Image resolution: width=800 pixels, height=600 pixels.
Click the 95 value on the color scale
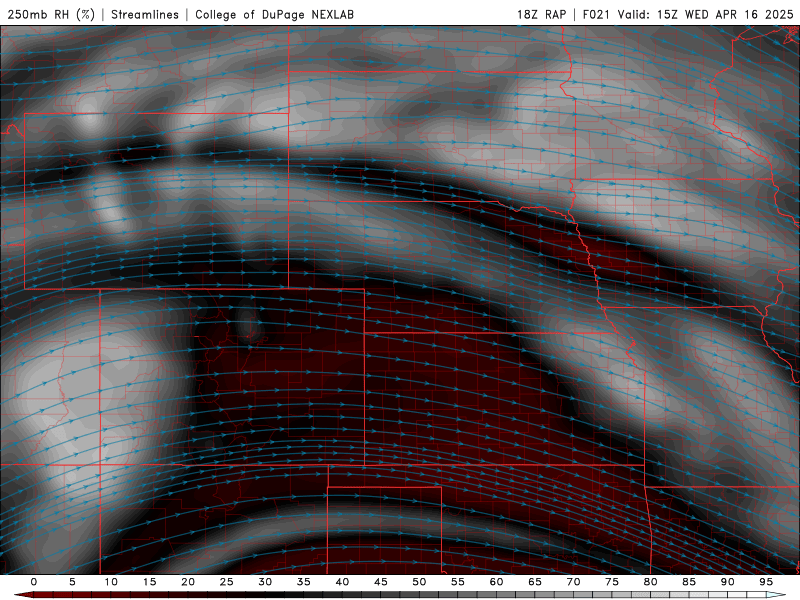[x=766, y=582]
